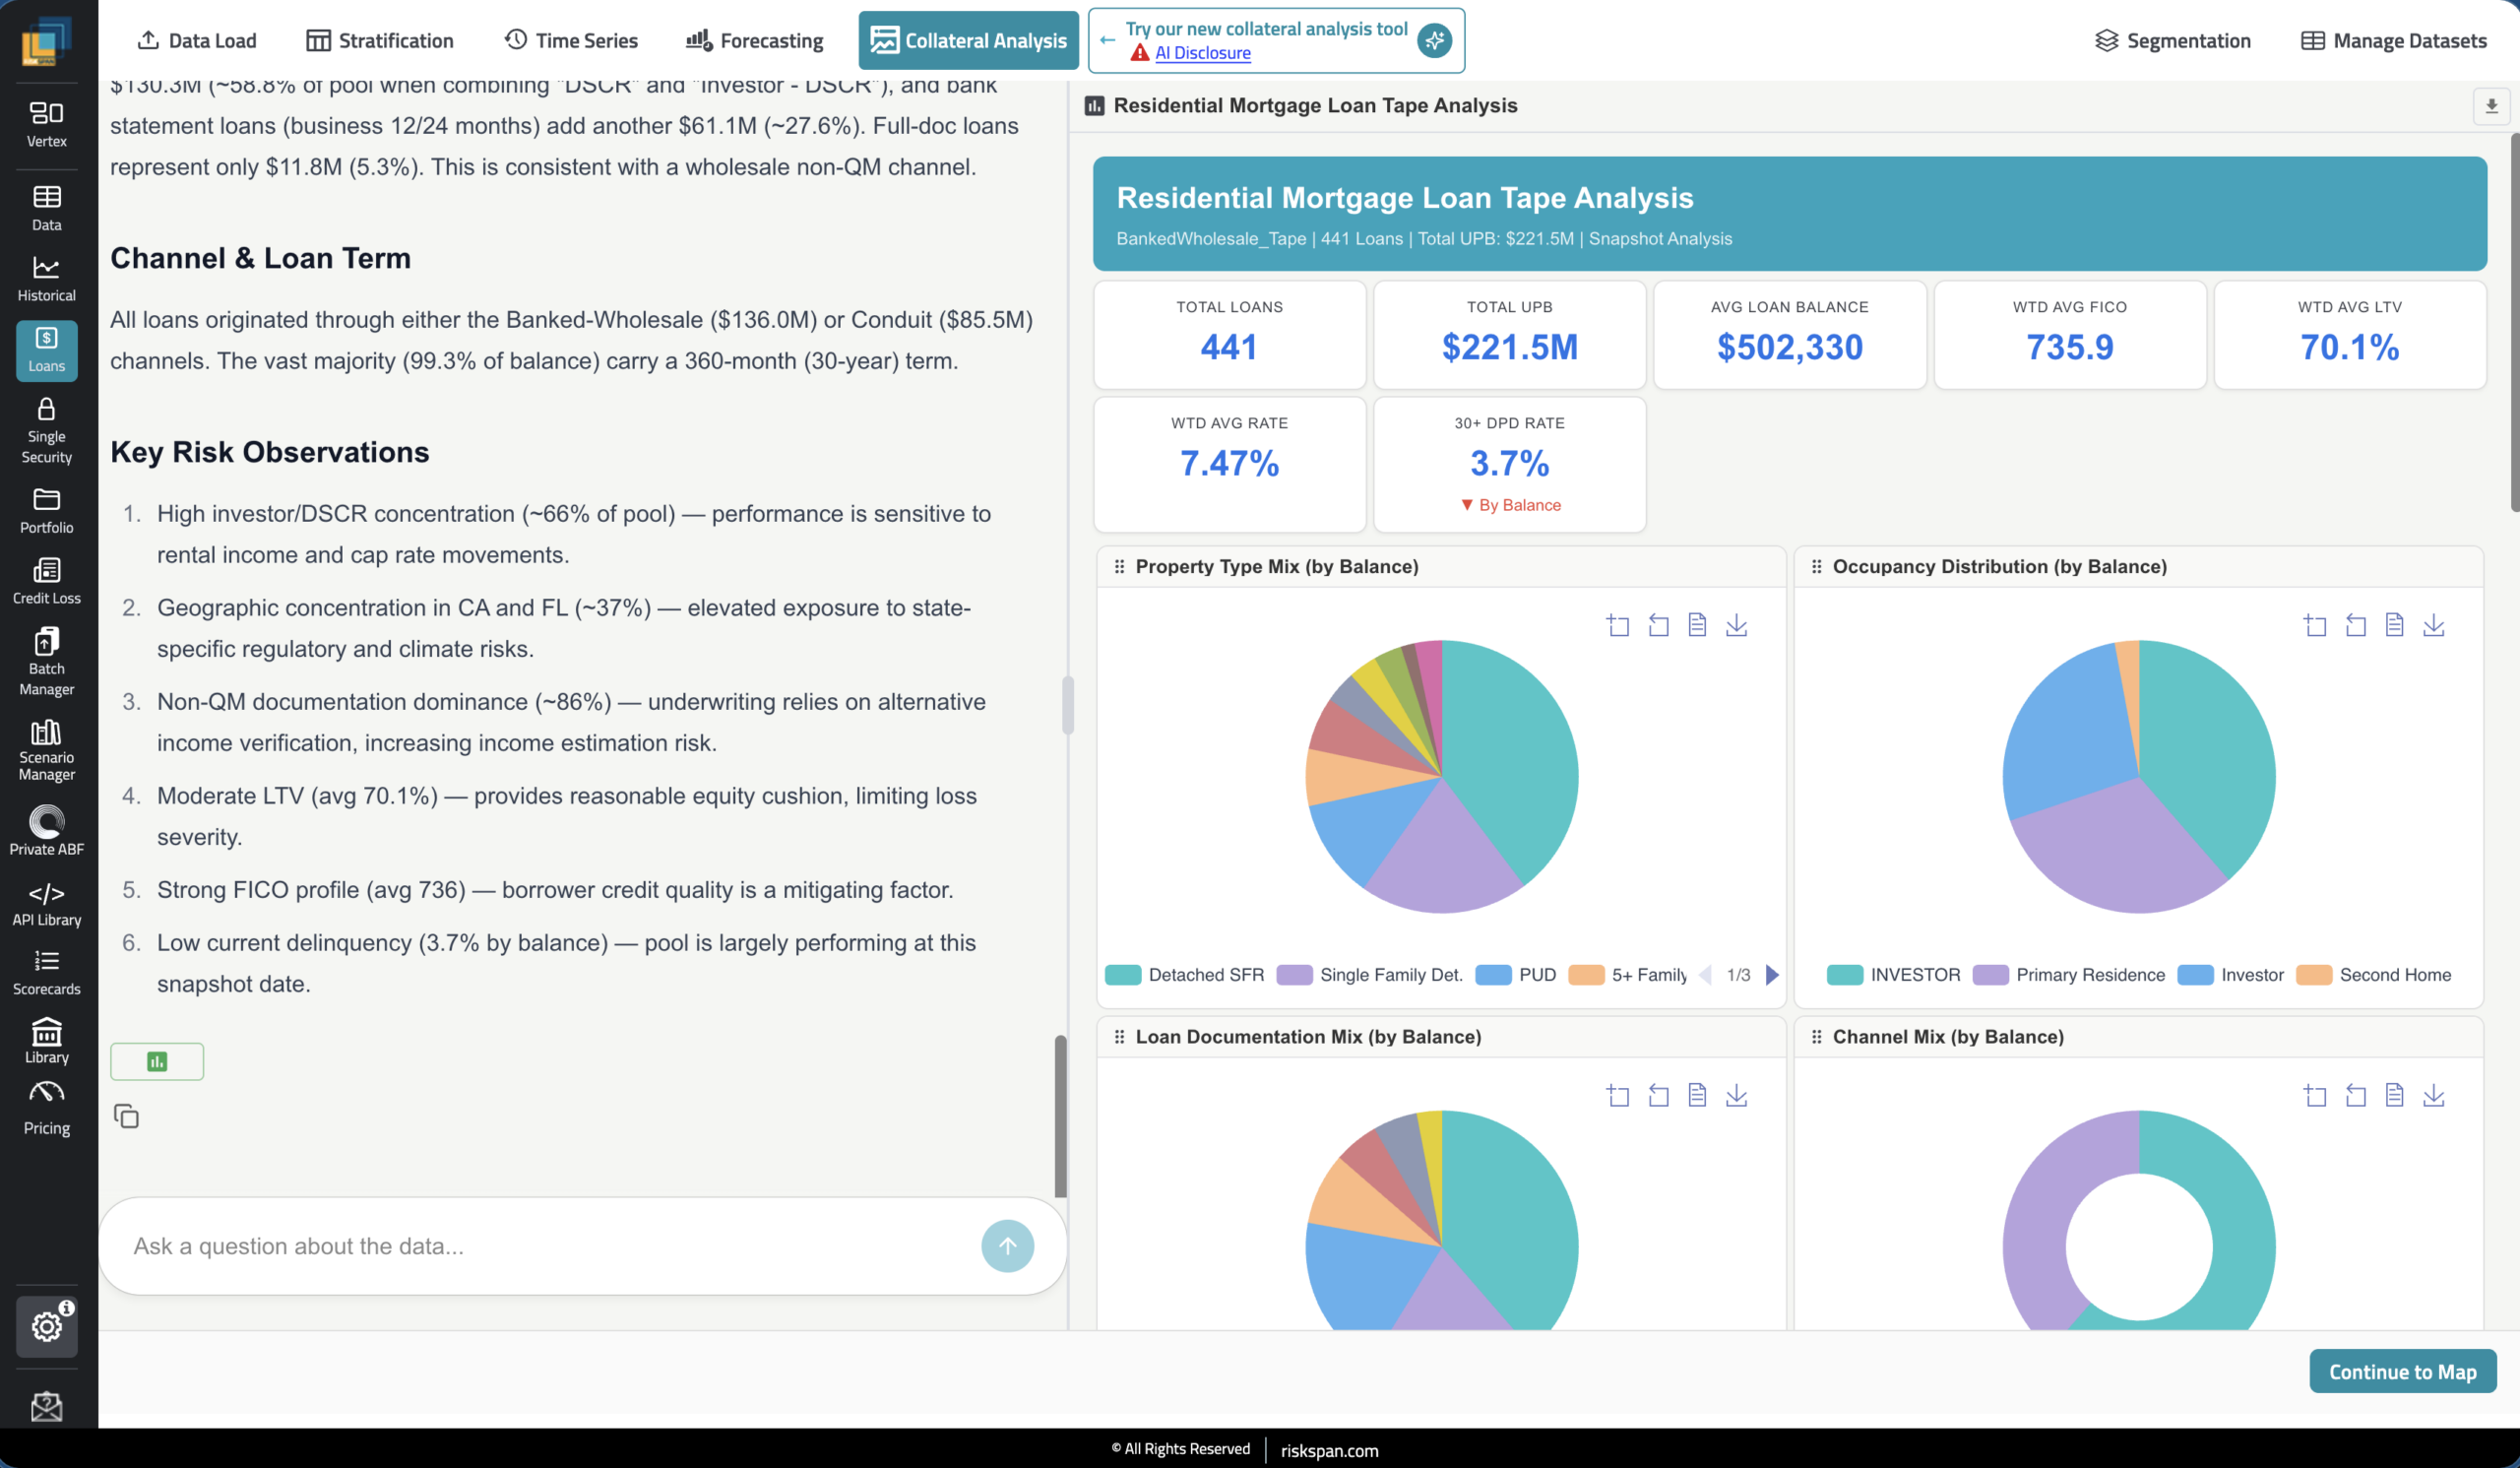Screen dimensions: 2520x1468
Task: Open riskspan.com footer link
Action: tap(1329, 1450)
